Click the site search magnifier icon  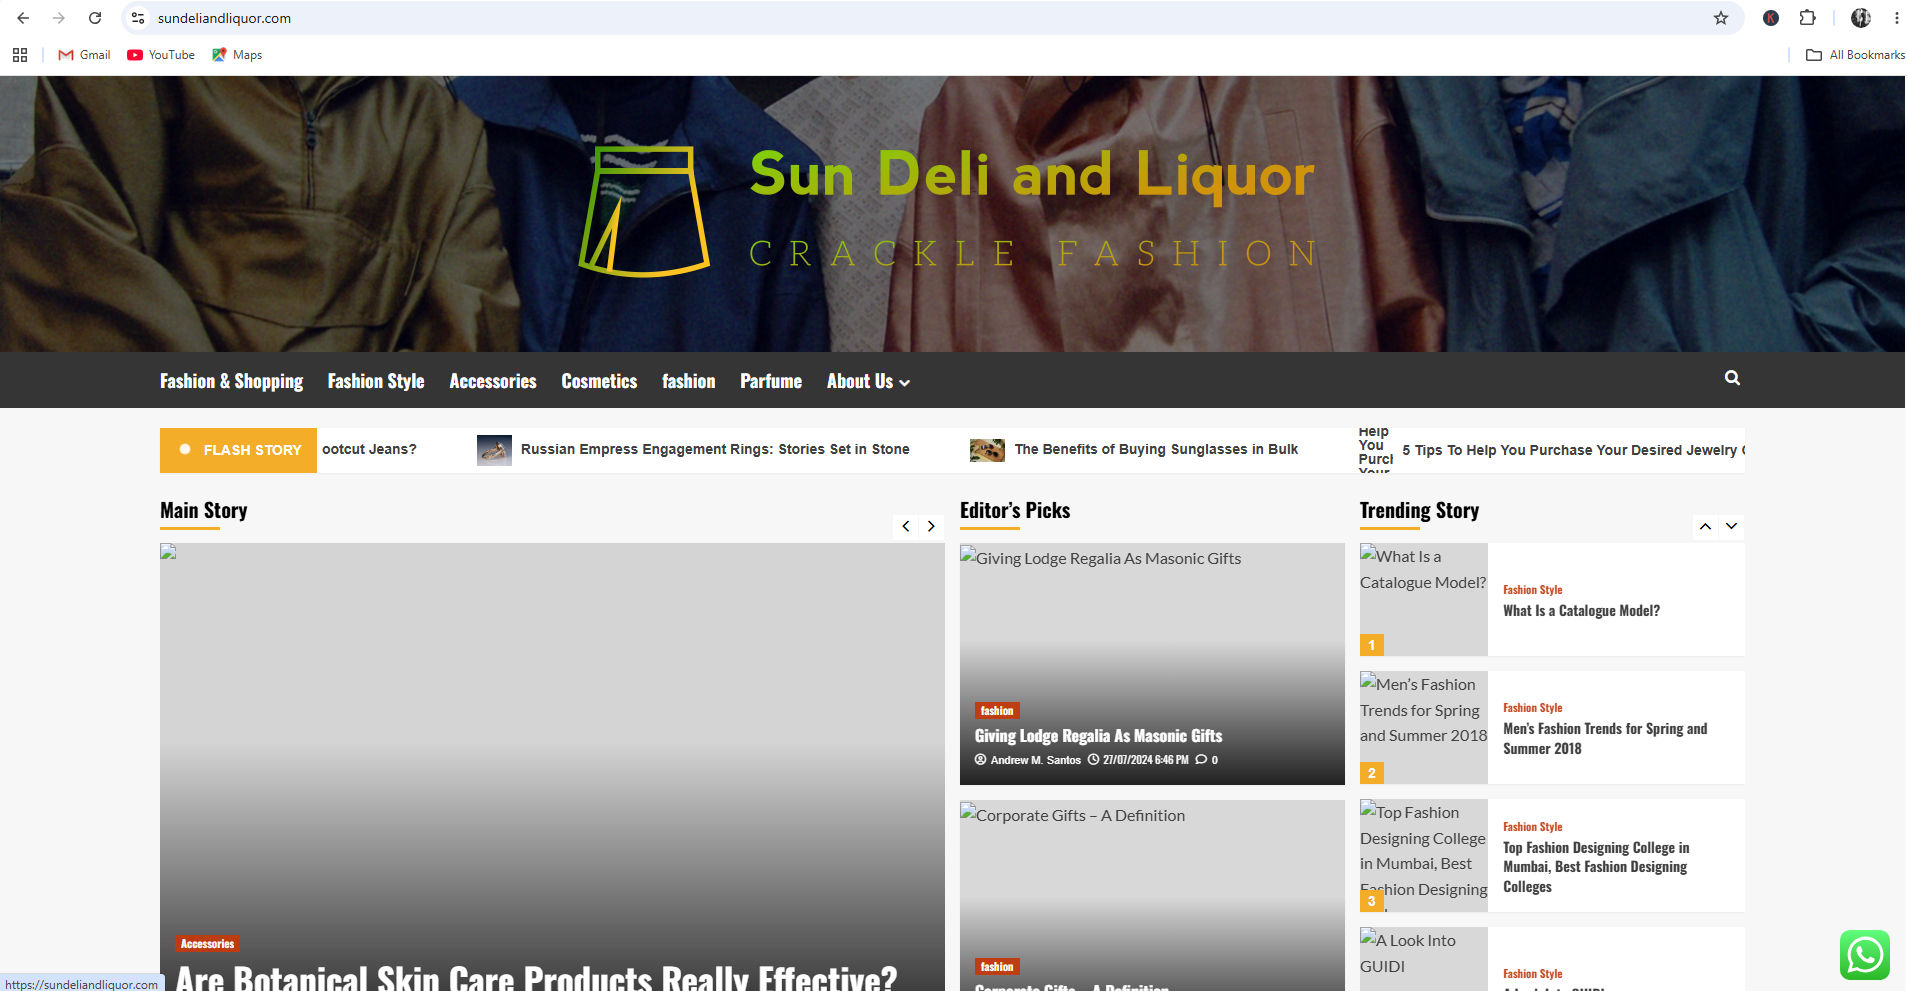tap(1732, 378)
